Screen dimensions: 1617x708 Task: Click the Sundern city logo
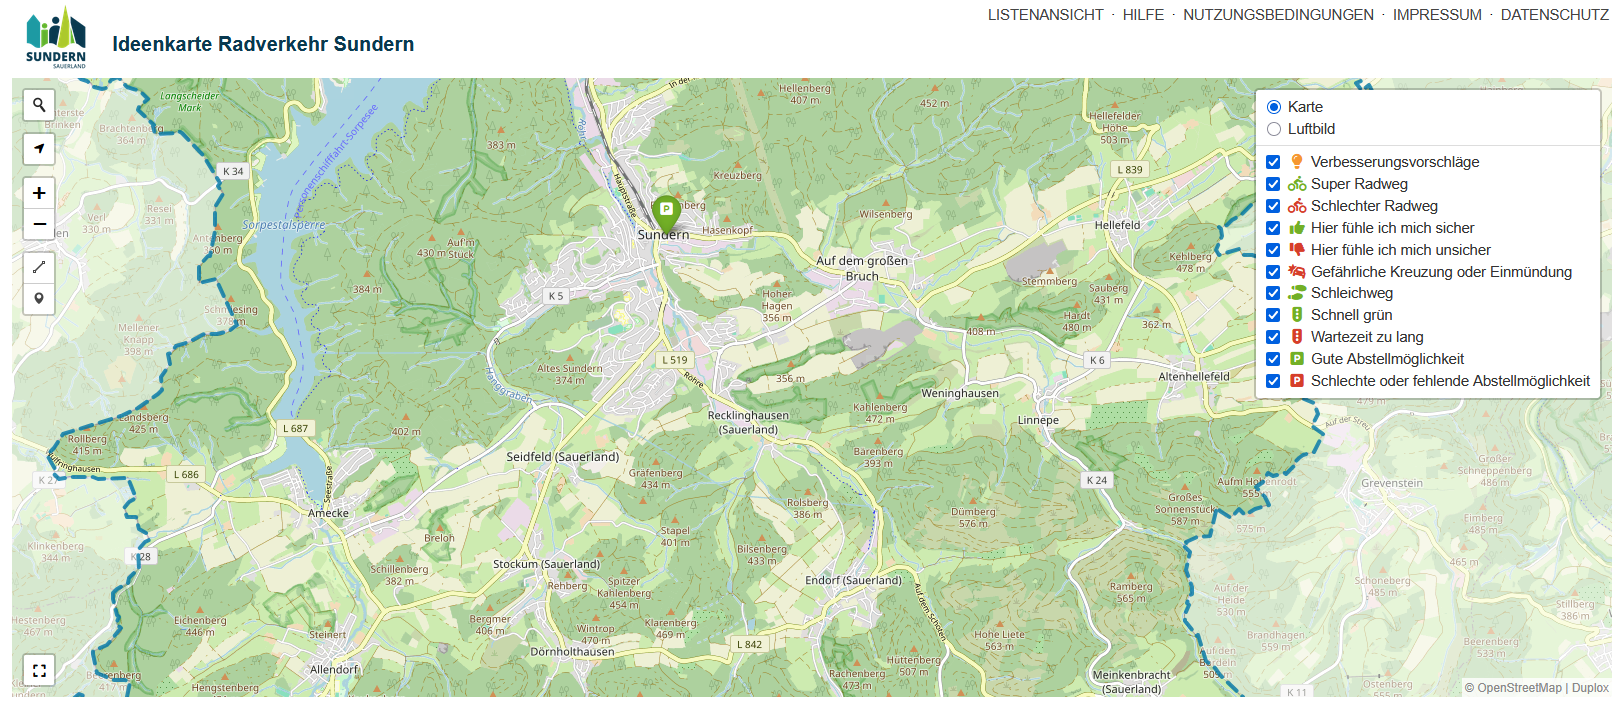click(56, 38)
